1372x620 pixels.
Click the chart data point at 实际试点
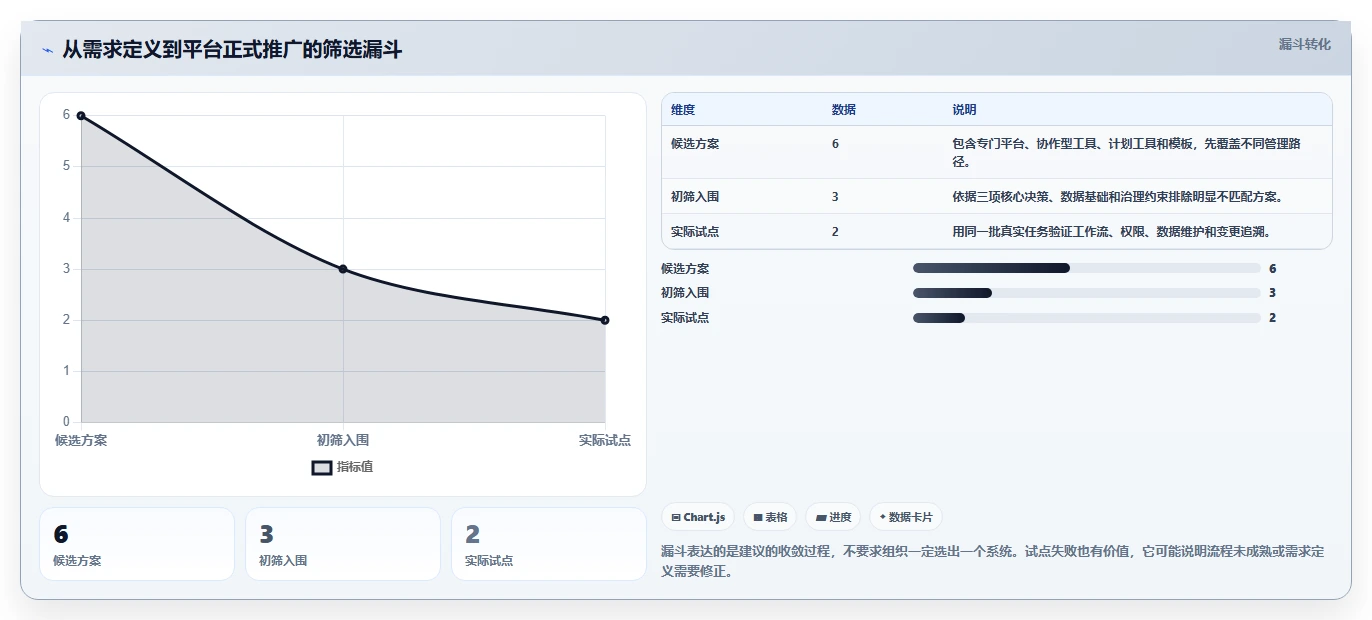[x=605, y=320]
